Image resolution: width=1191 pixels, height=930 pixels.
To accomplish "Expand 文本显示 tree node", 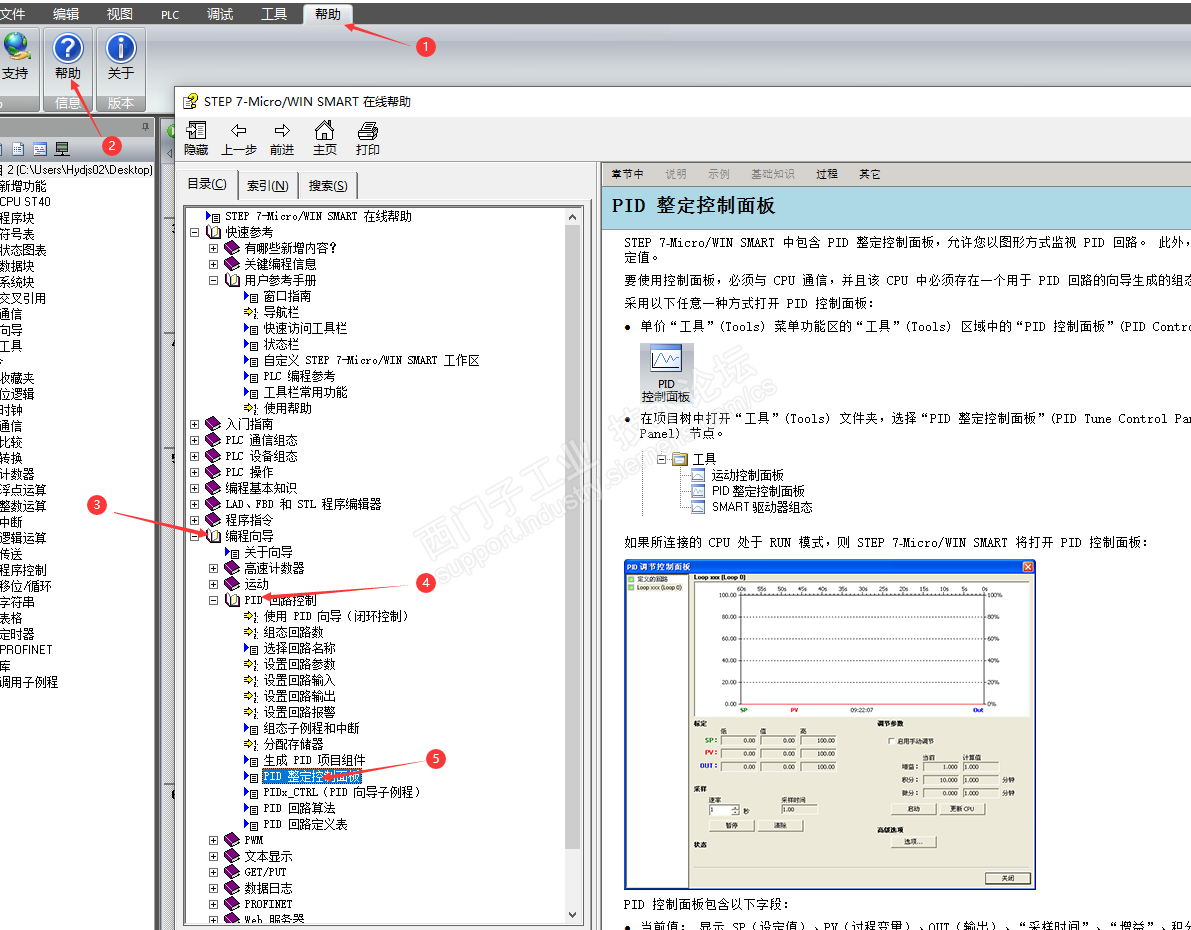I will click(213, 856).
